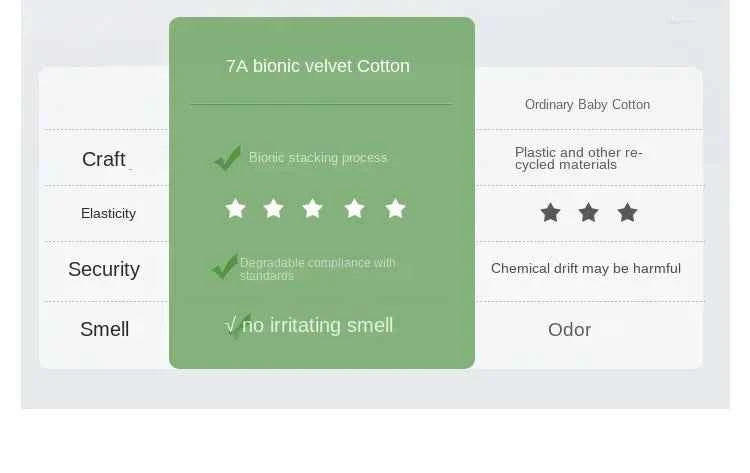Click Chemical drift may be harmful text
The width and height of the screenshot is (750, 473).
click(586, 268)
